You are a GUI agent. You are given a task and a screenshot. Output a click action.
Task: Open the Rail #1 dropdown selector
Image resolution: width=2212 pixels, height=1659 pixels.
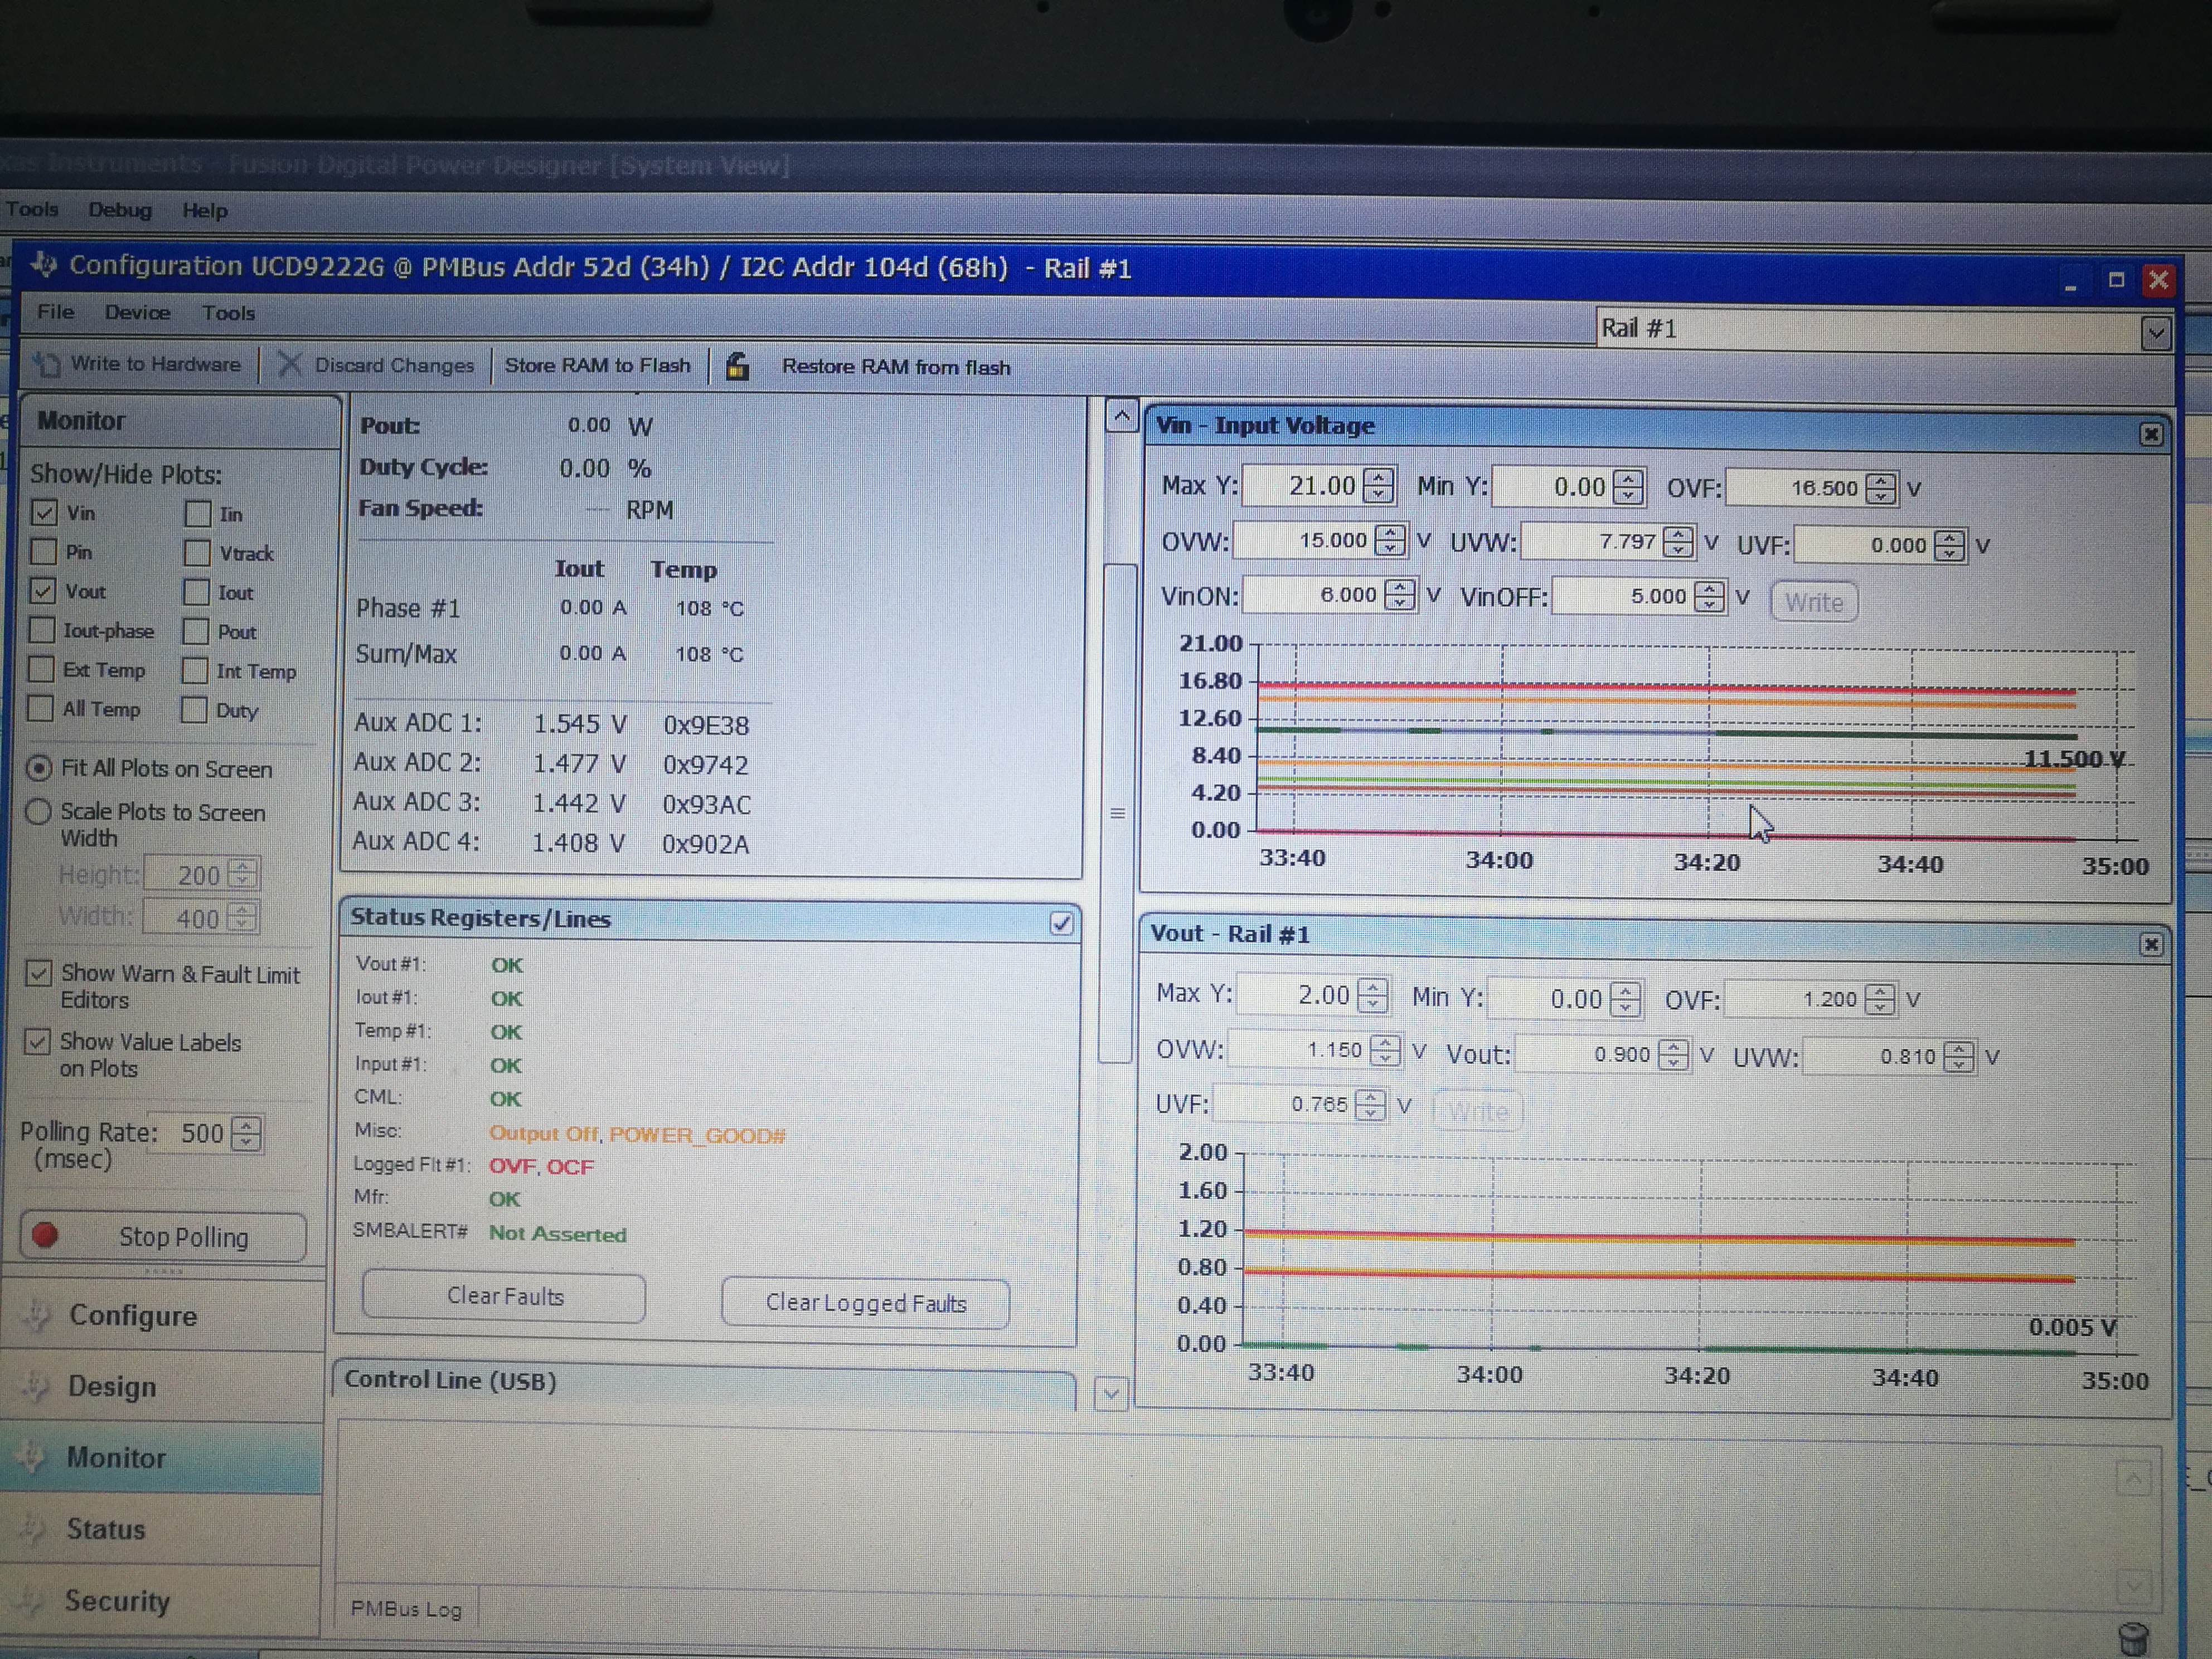pos(2155,332)
